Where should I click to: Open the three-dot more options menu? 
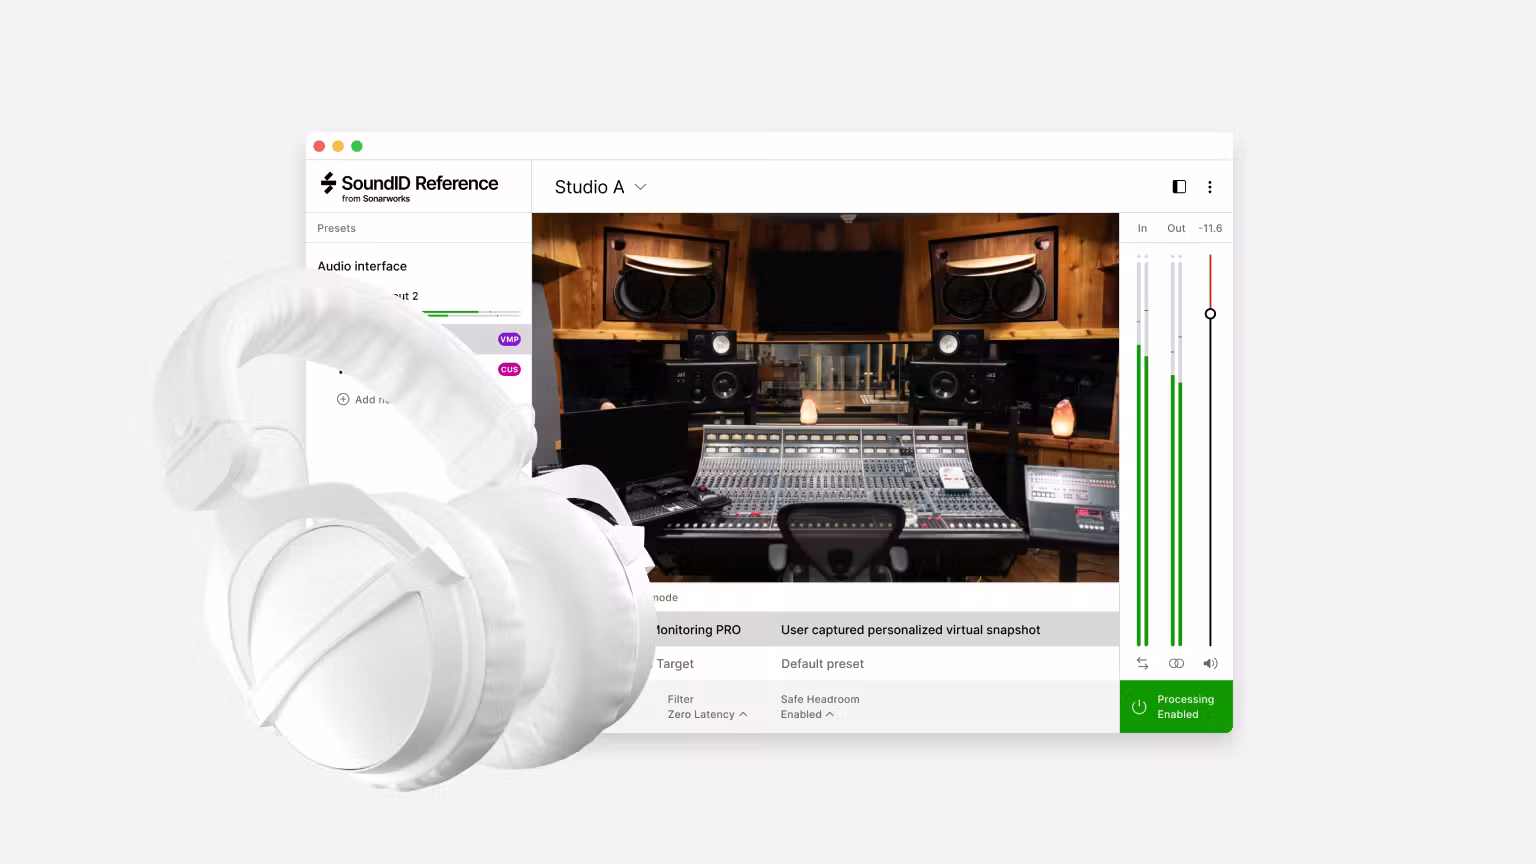(1210, 187)
